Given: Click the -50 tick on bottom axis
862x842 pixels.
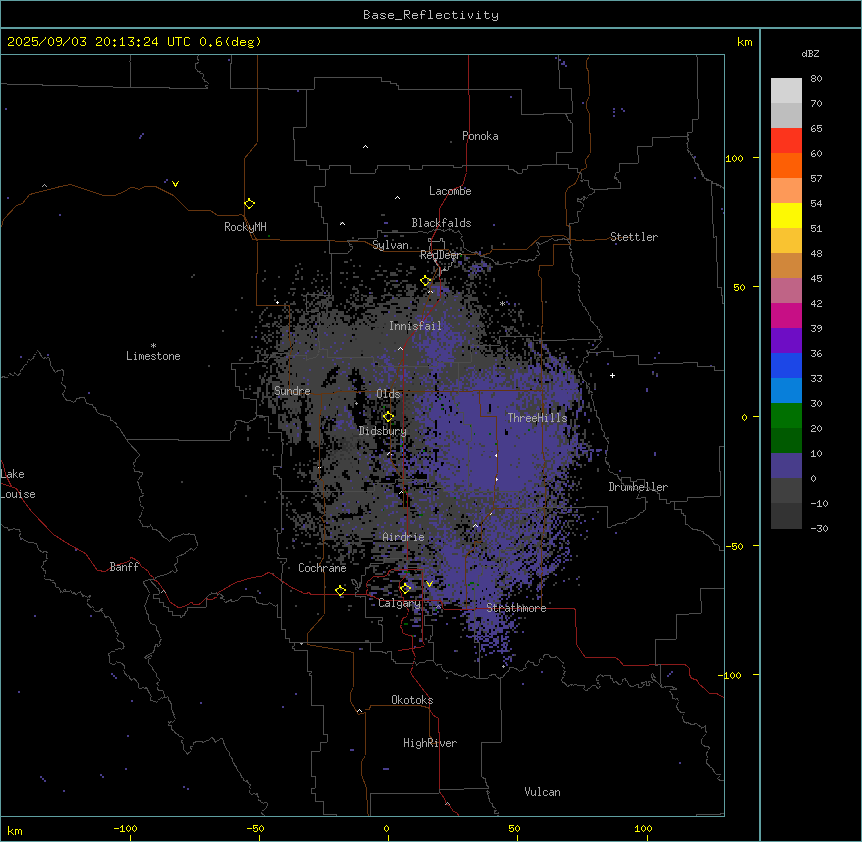Looking at the screenshot, I should click(x=255, y=828).
